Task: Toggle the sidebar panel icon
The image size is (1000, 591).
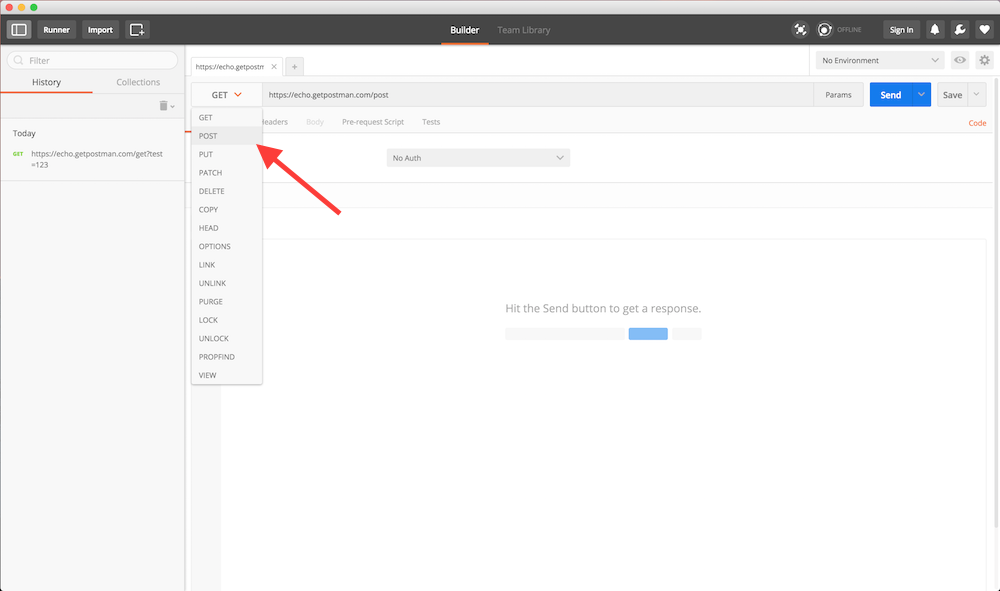Action: coord(18,29)
